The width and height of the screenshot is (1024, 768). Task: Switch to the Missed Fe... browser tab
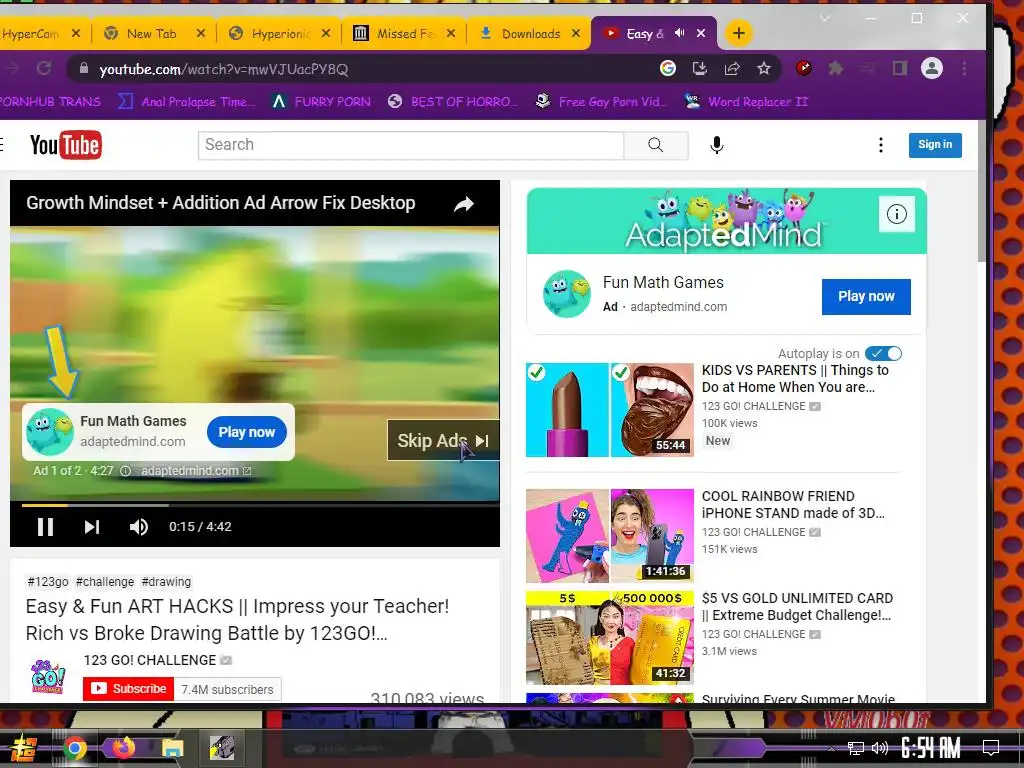click(405, 33)
